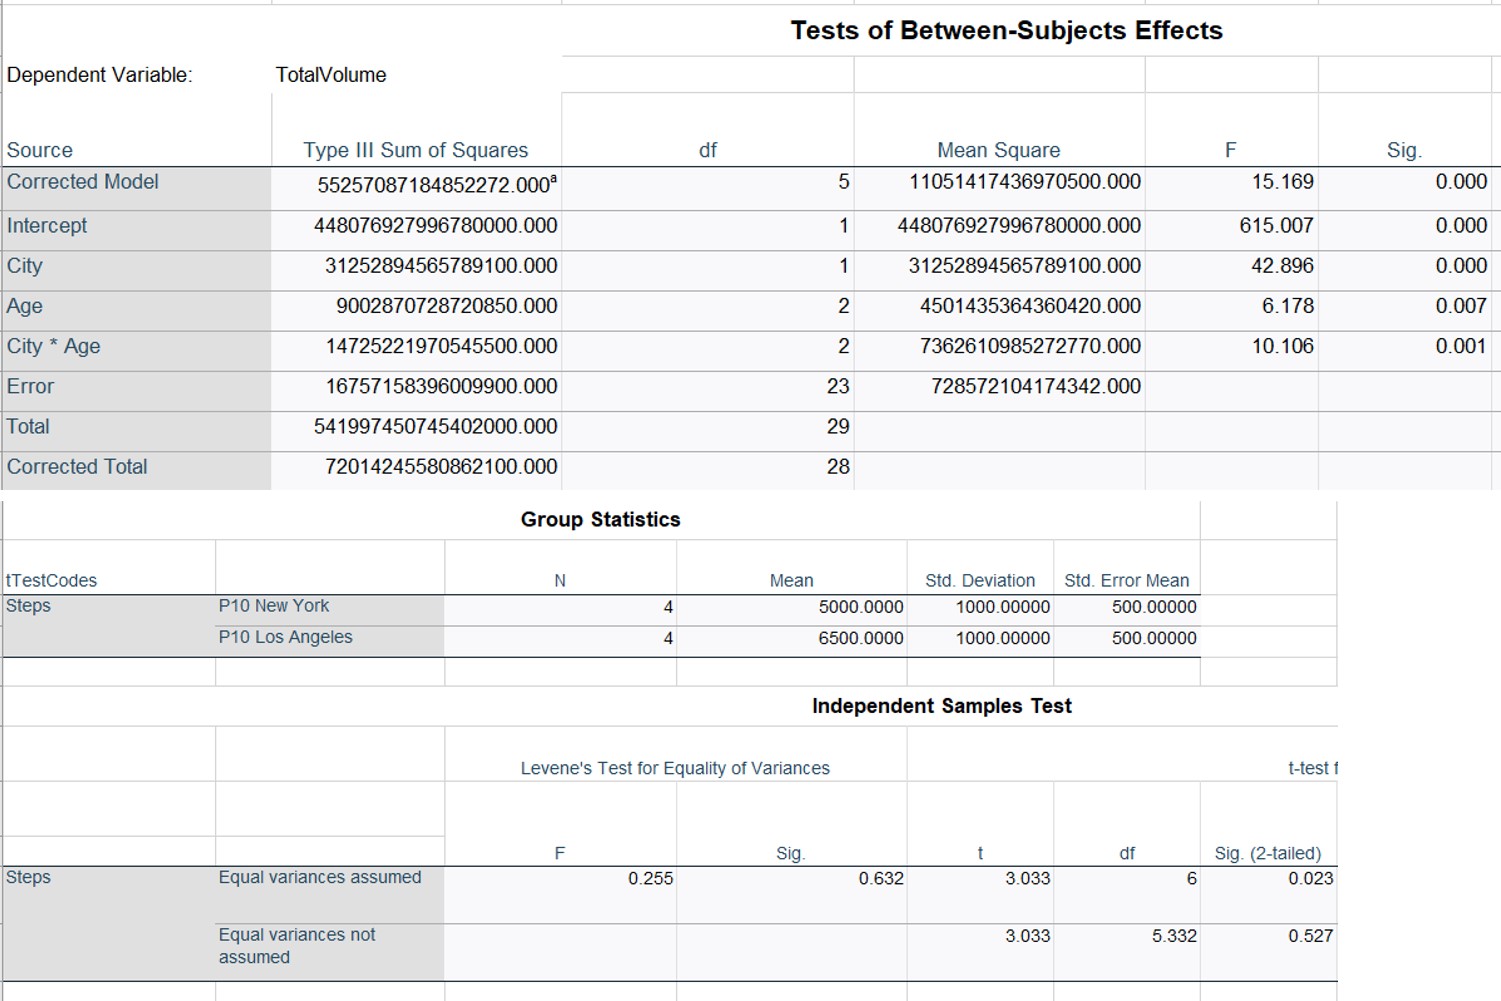Click the City sum of squares 31252894565789100.000
This screenshot has height=1001, width=1501.
(x=441, y=266)
